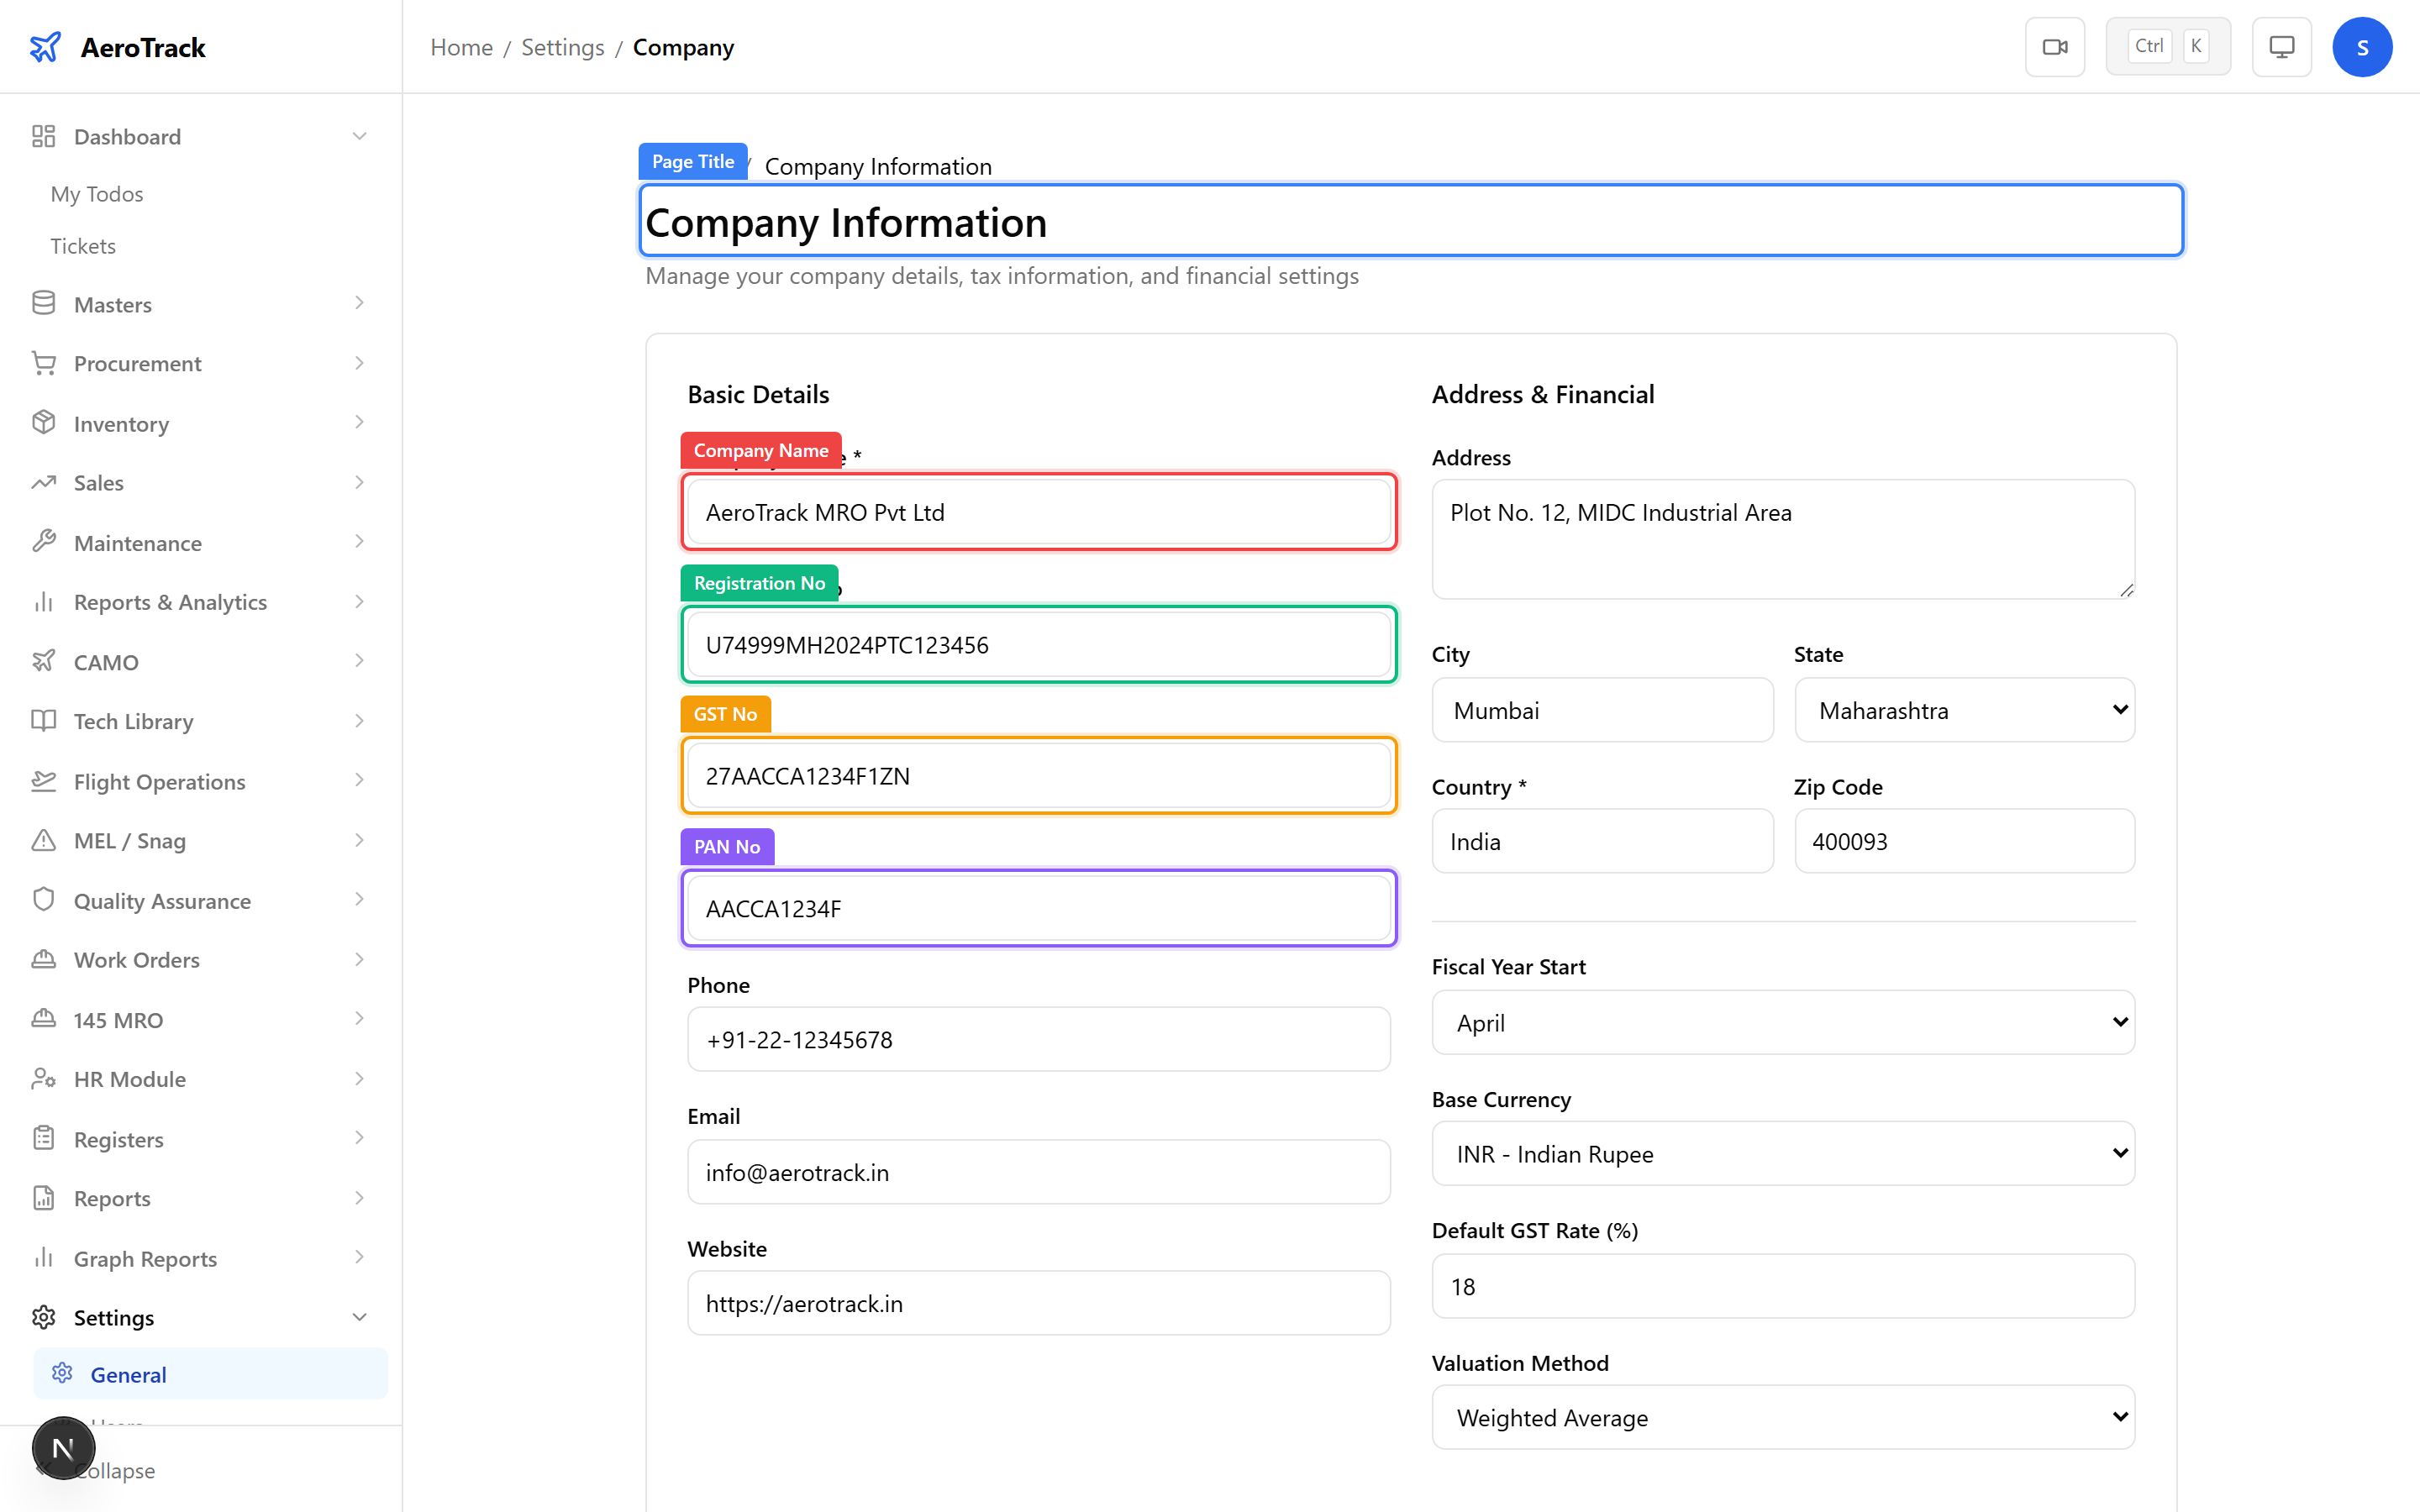
Task: Open the Fiscal Year Start dropdown
Action: pyautogui.click(x=1782, y=1022)
